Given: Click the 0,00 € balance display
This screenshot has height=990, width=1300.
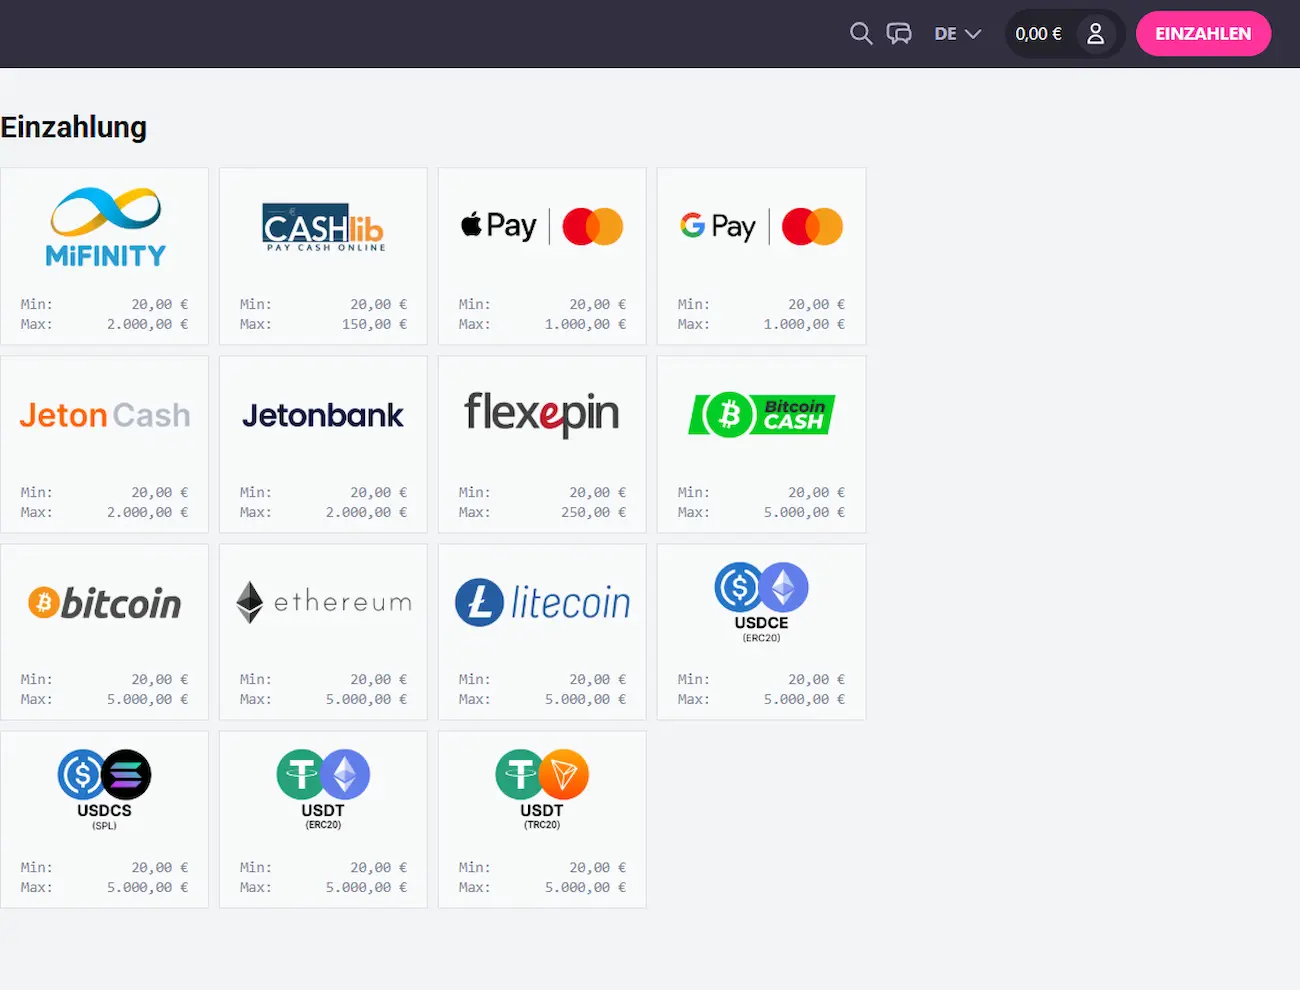Looking at the screenshot, I should pyautogui.click(x=1038, y=34).
